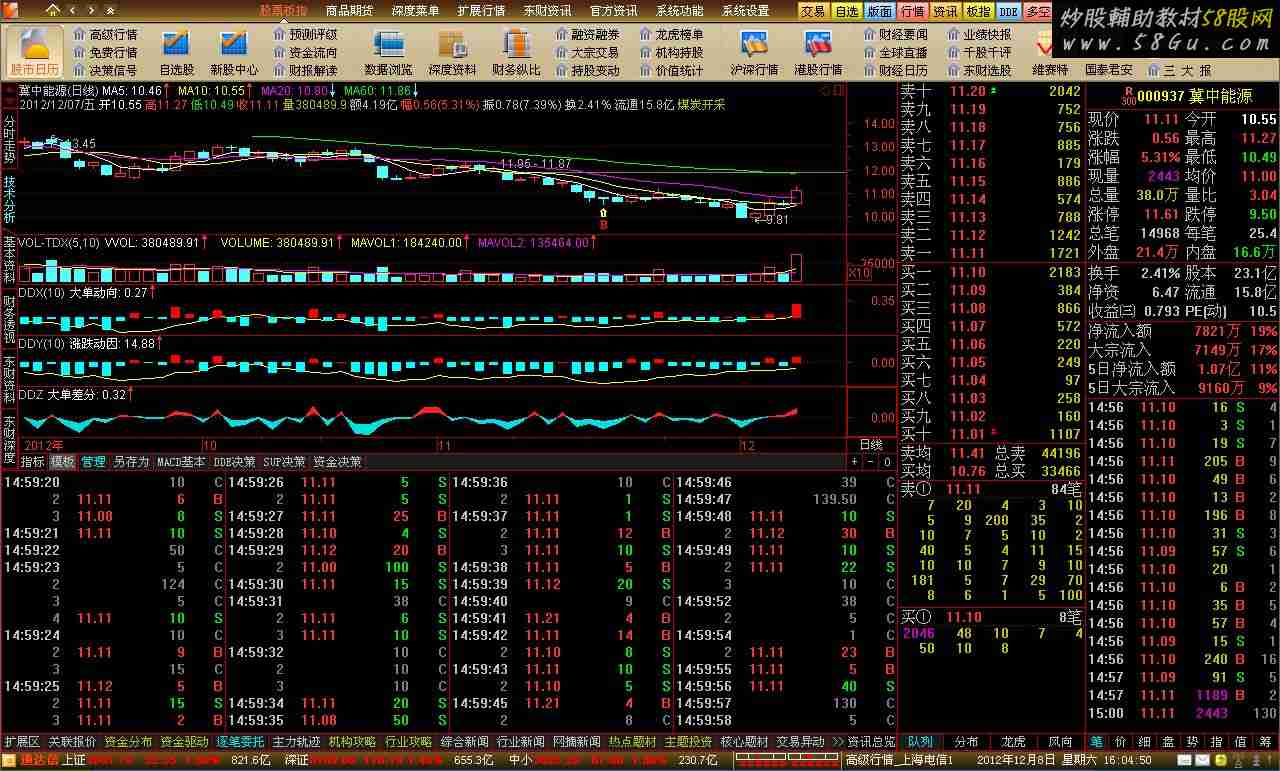The image size is (1280, 771).
Task: Select the 资金分布 bottom tab
Action: point(128,742)
